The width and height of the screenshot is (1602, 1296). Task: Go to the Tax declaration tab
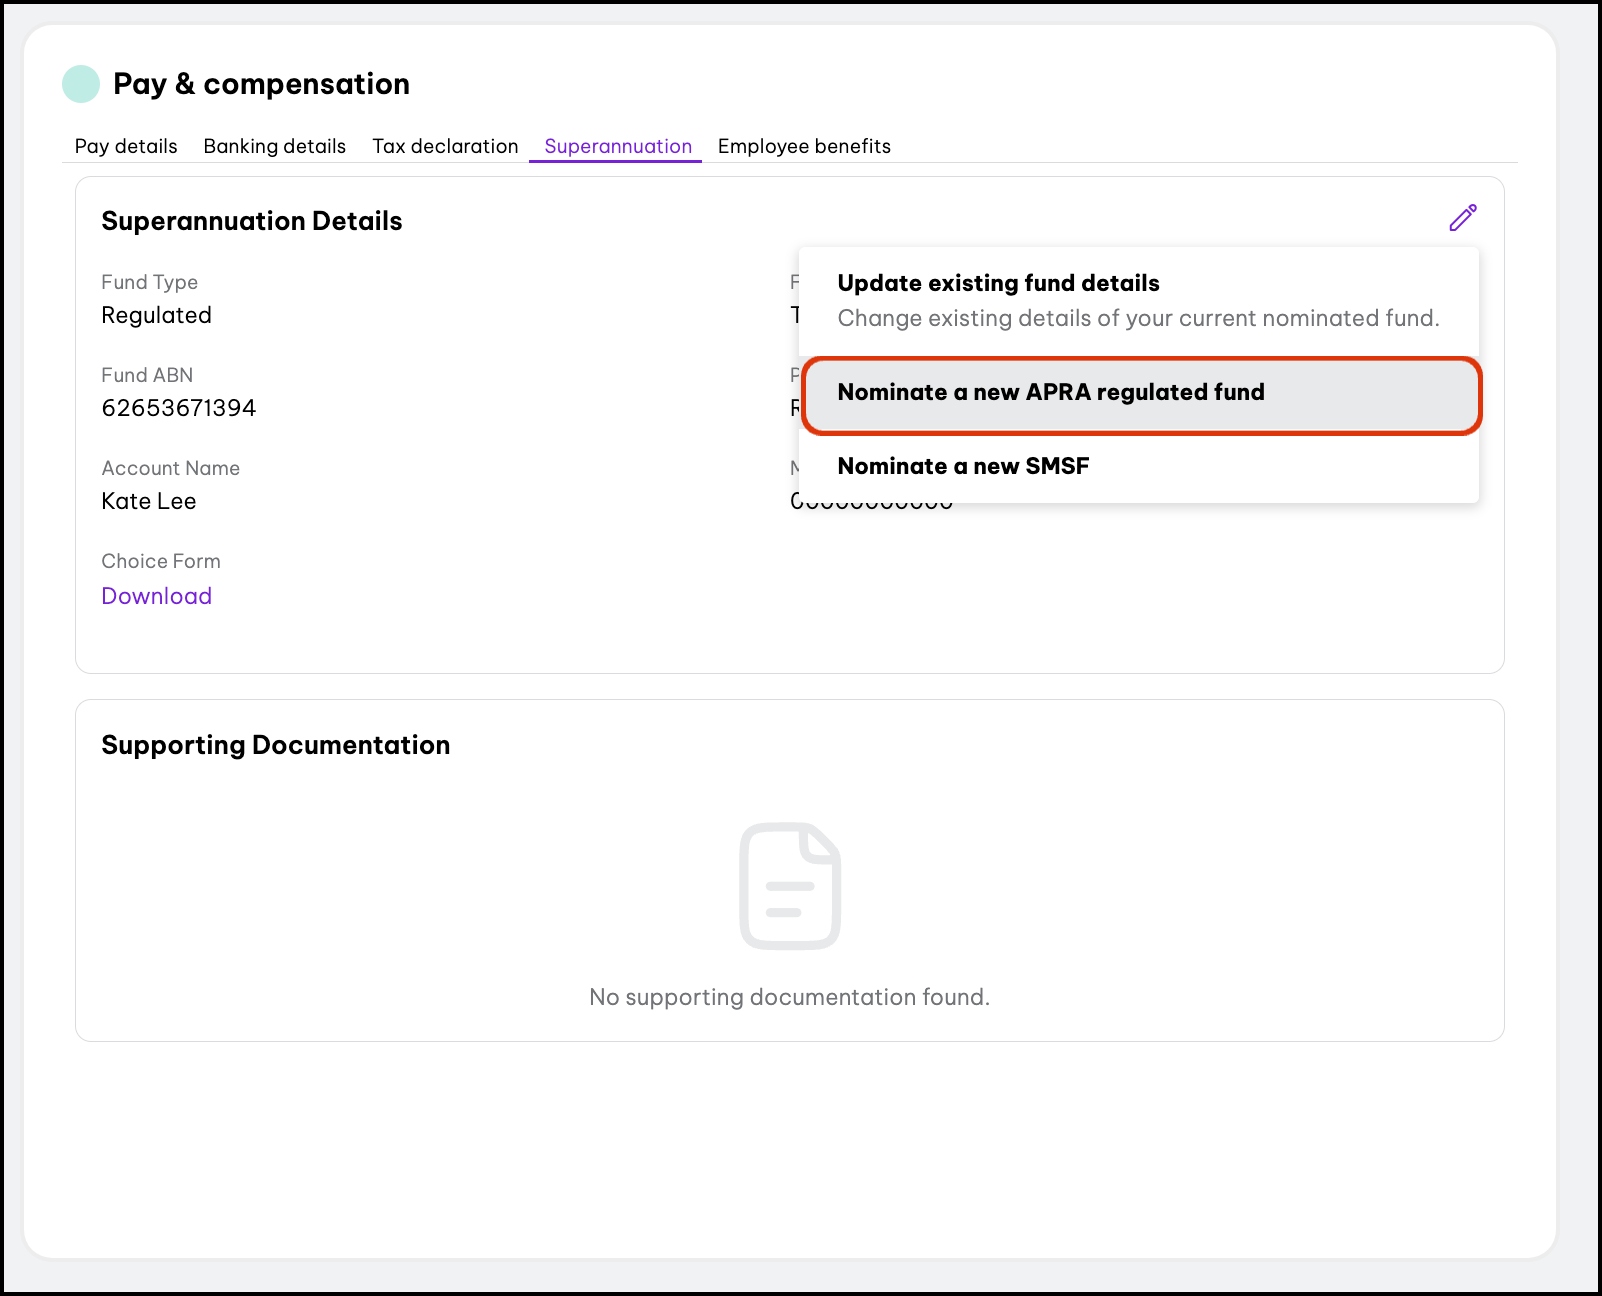pyautogui.click(x=445, y=146)
